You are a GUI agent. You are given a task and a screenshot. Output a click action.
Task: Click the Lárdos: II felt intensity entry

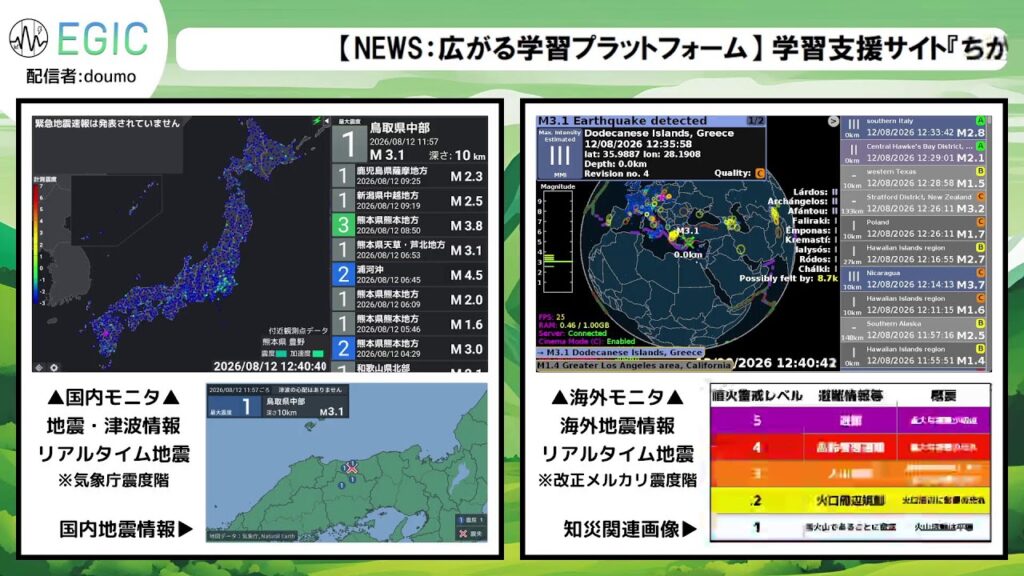(815, 192)
